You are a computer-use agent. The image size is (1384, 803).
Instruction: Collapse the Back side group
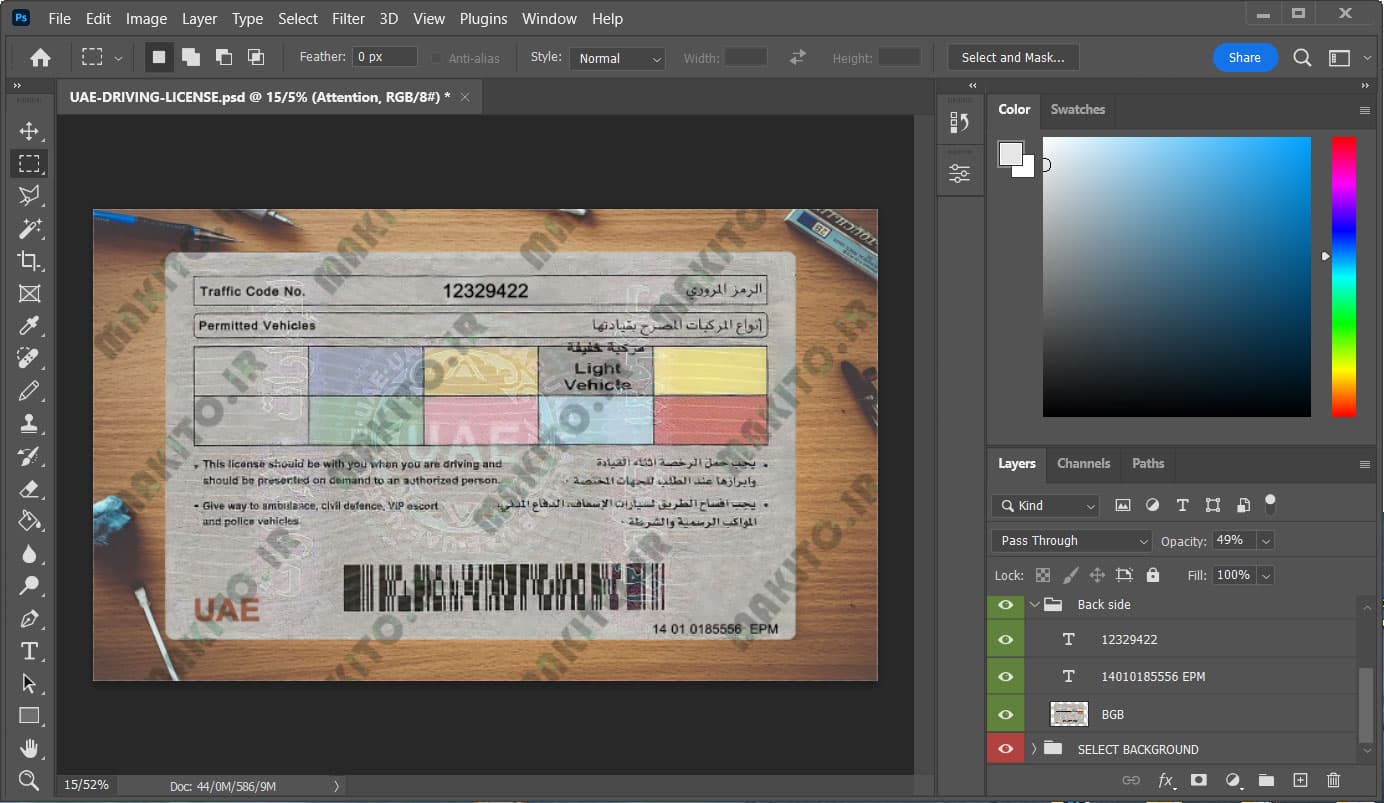[x=1034, y=604]
